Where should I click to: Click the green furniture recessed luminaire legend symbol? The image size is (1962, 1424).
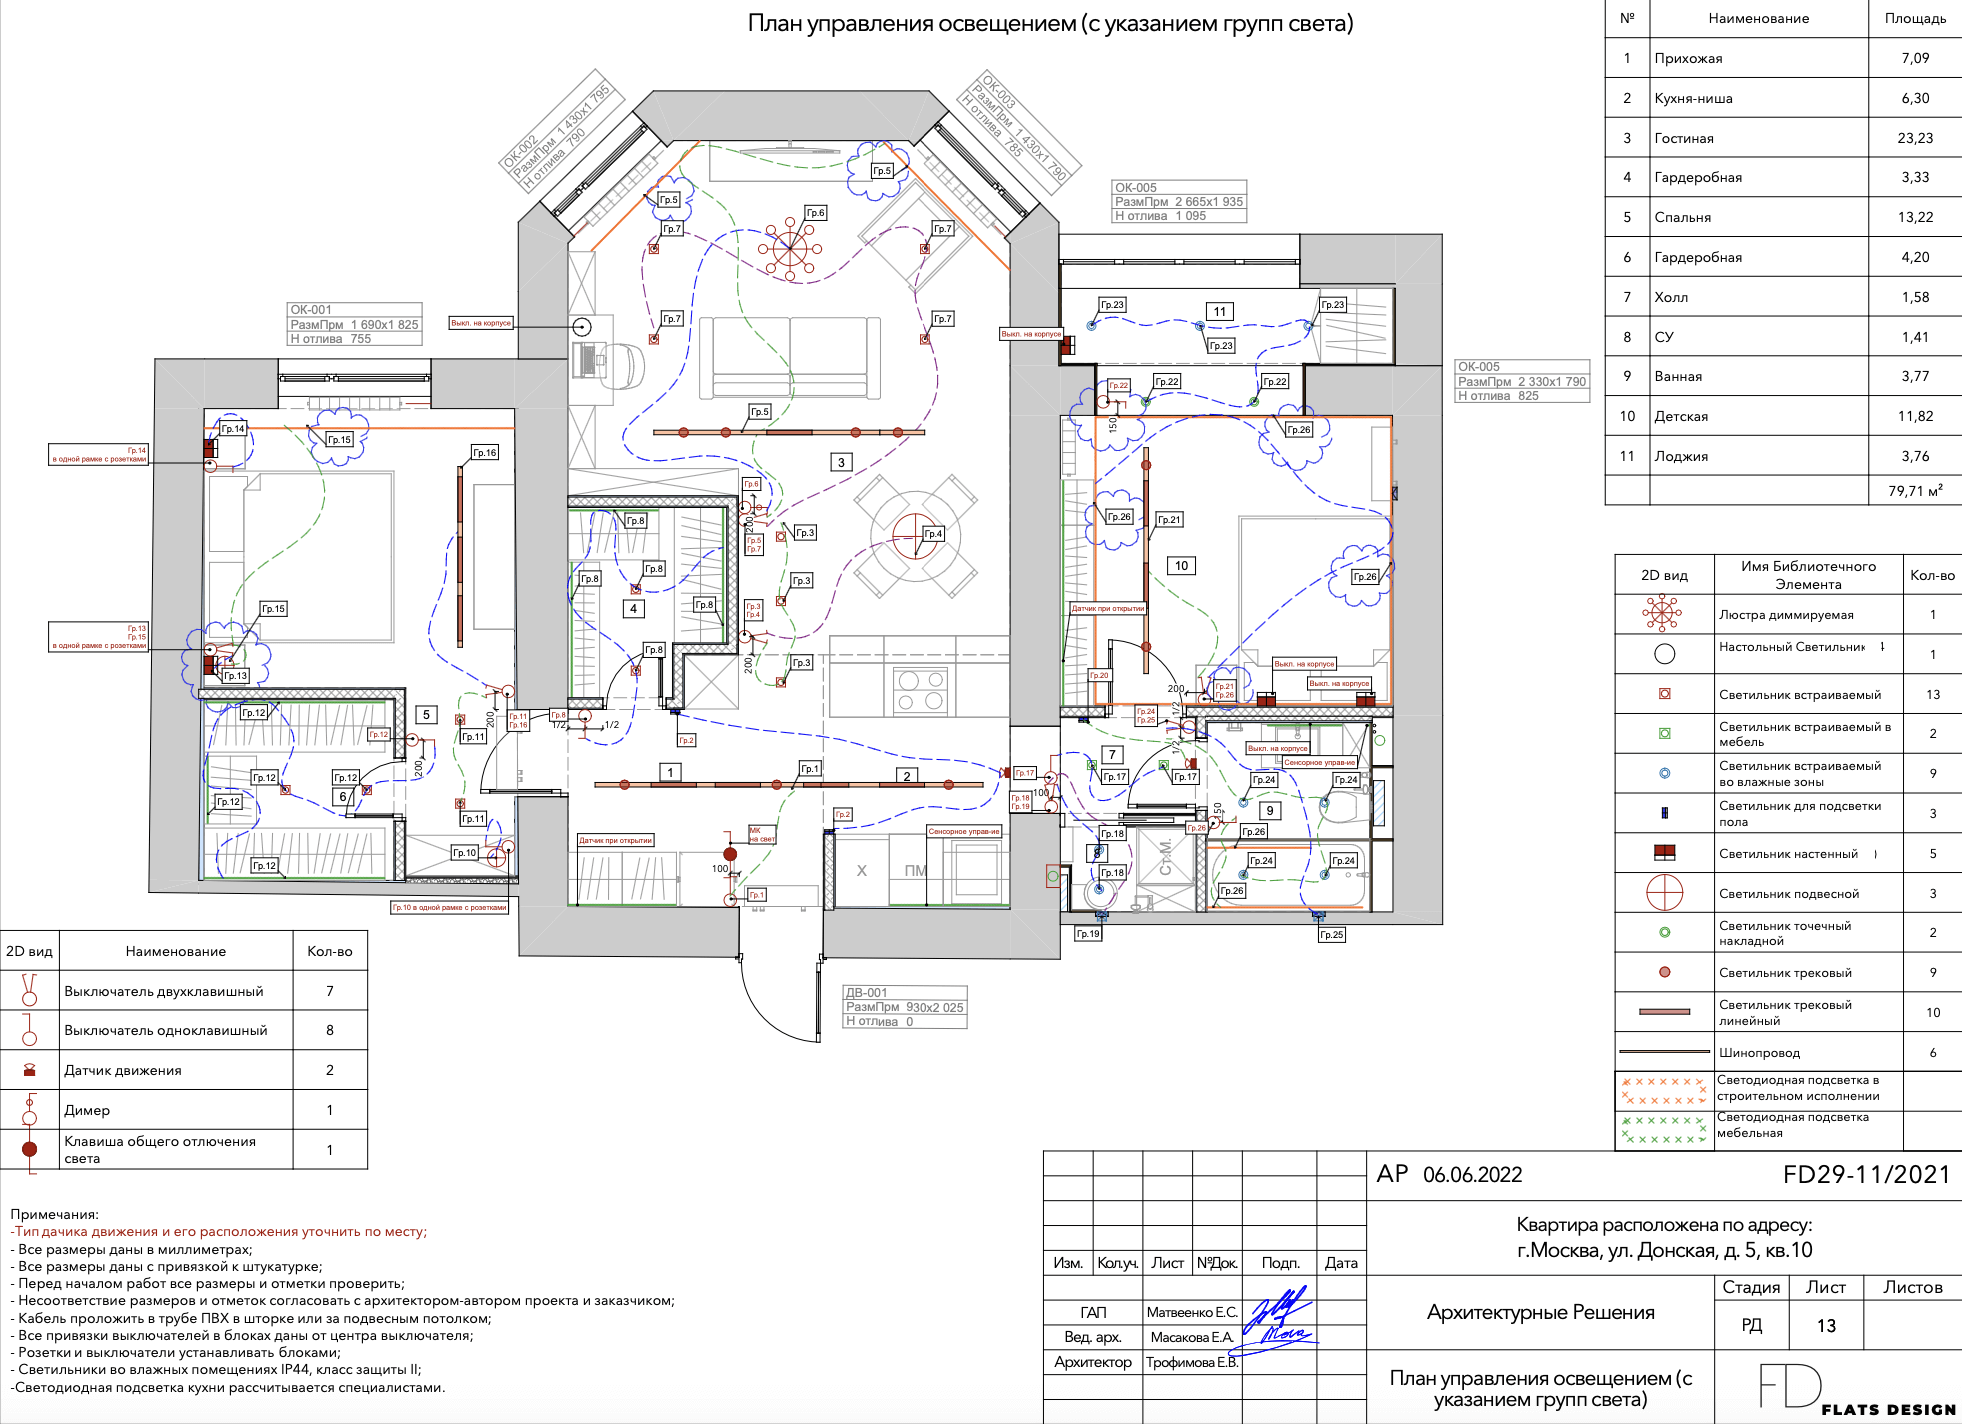1664,733
